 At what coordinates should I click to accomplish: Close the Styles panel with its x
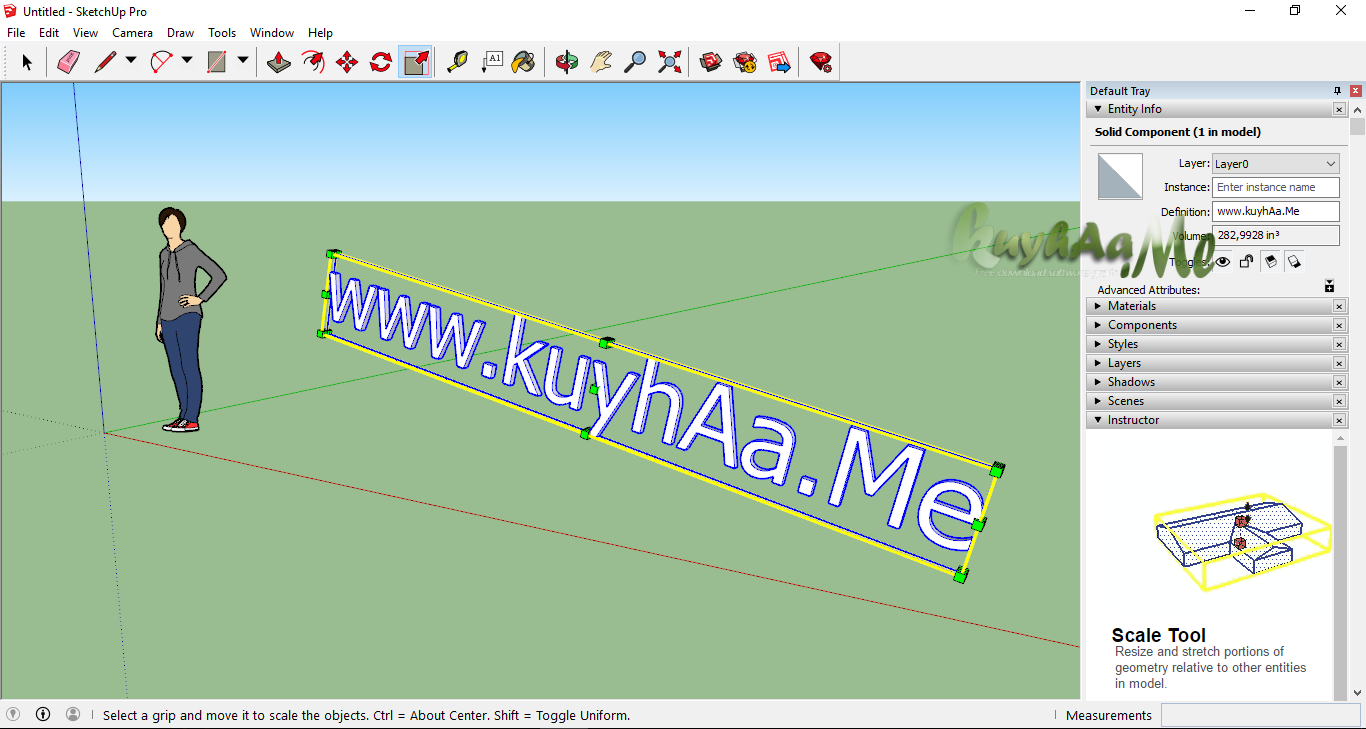[1339, 344]
